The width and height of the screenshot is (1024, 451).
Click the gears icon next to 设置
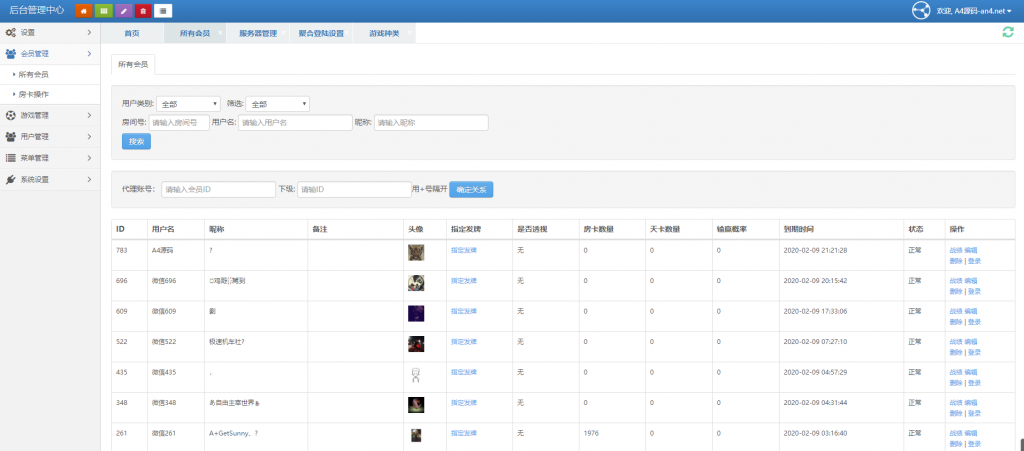point(10,33)
